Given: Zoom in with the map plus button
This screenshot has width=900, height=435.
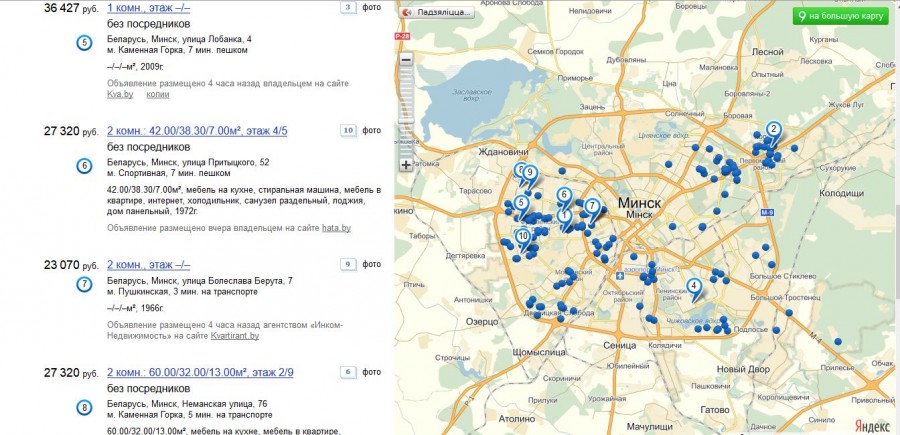Looking at the screenshot, I should tap(406, 165).
